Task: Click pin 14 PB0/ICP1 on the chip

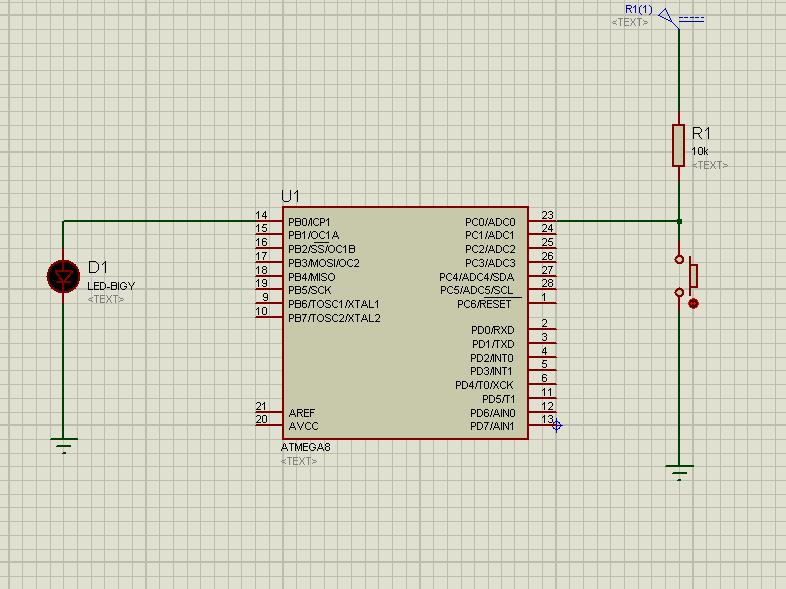Action: [268, 221]
